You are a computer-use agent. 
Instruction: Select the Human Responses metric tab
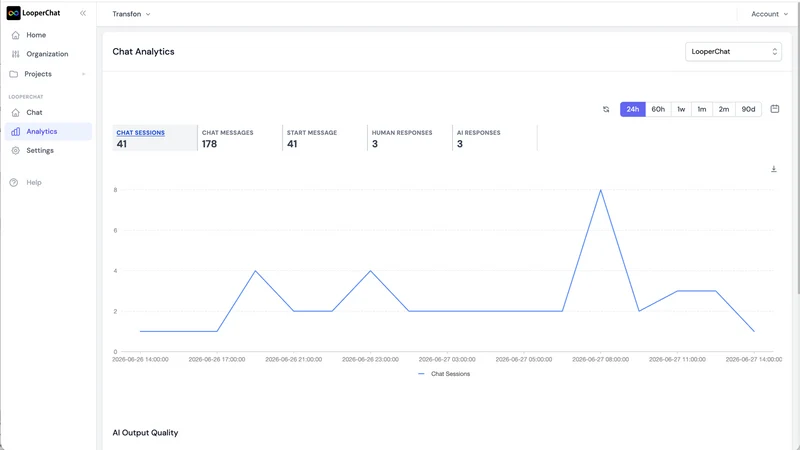pos(409,138)
